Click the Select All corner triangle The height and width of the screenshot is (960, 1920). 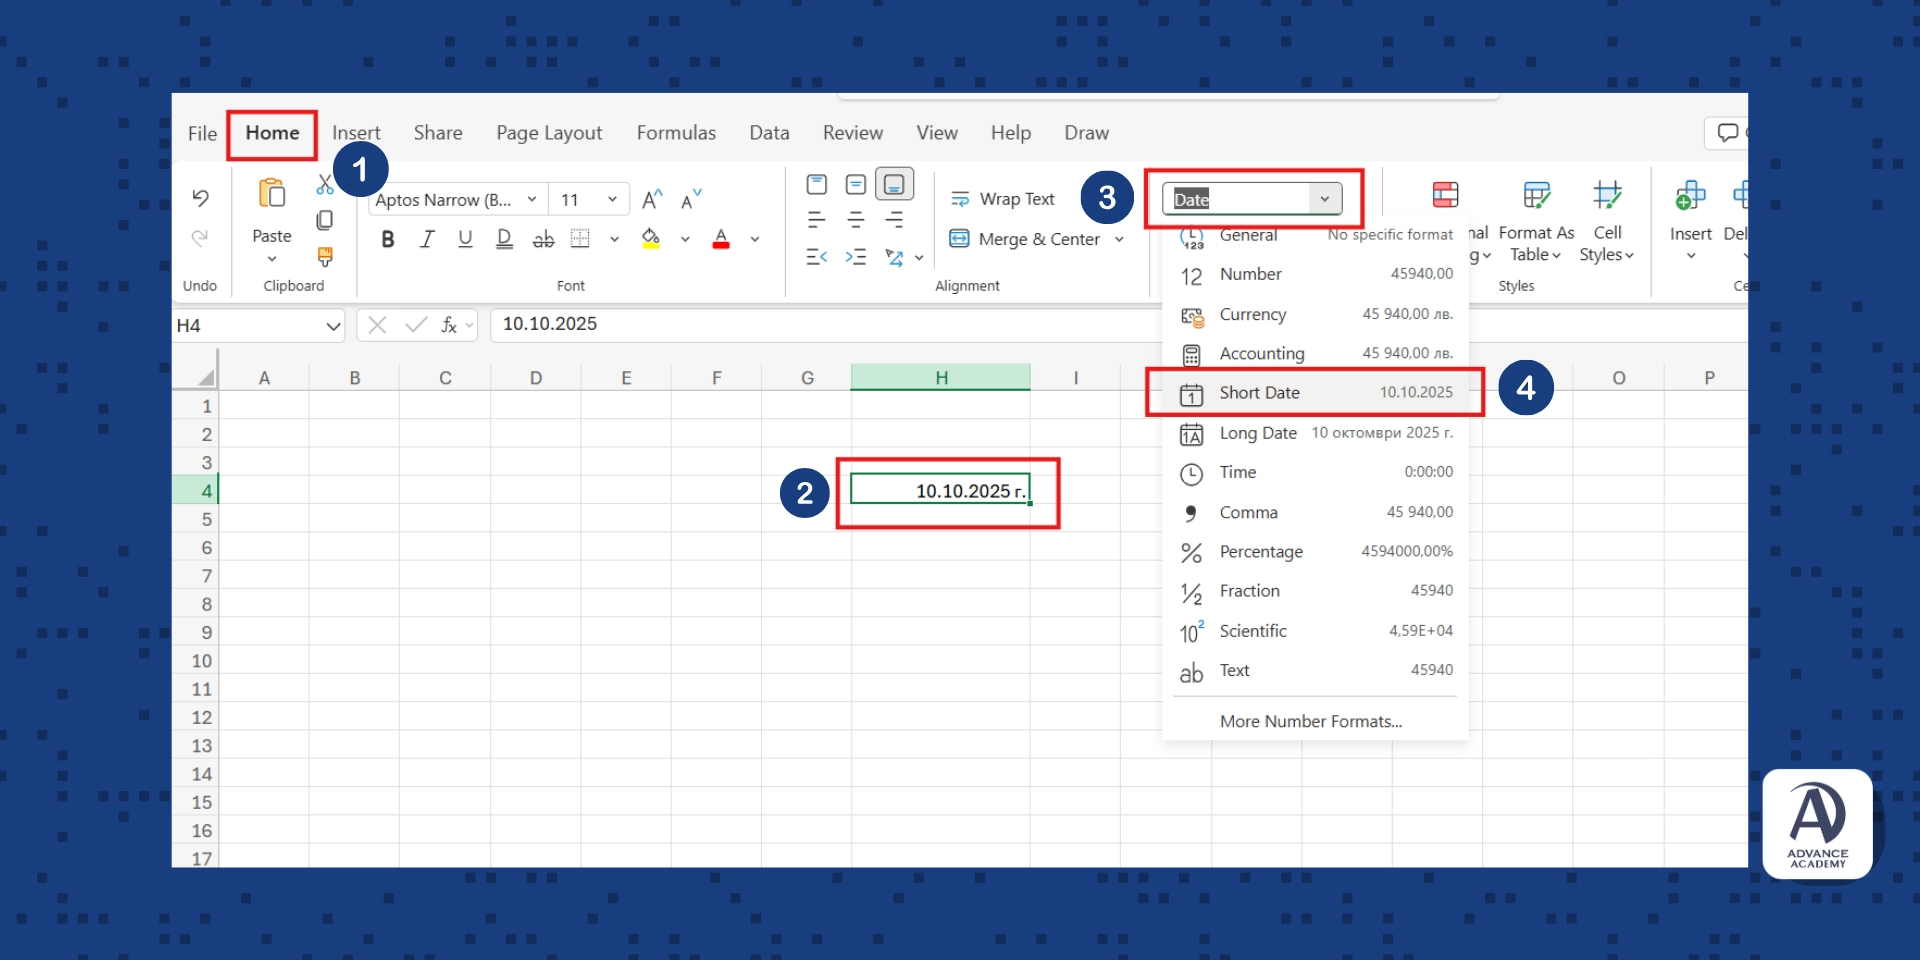(205, 377)
